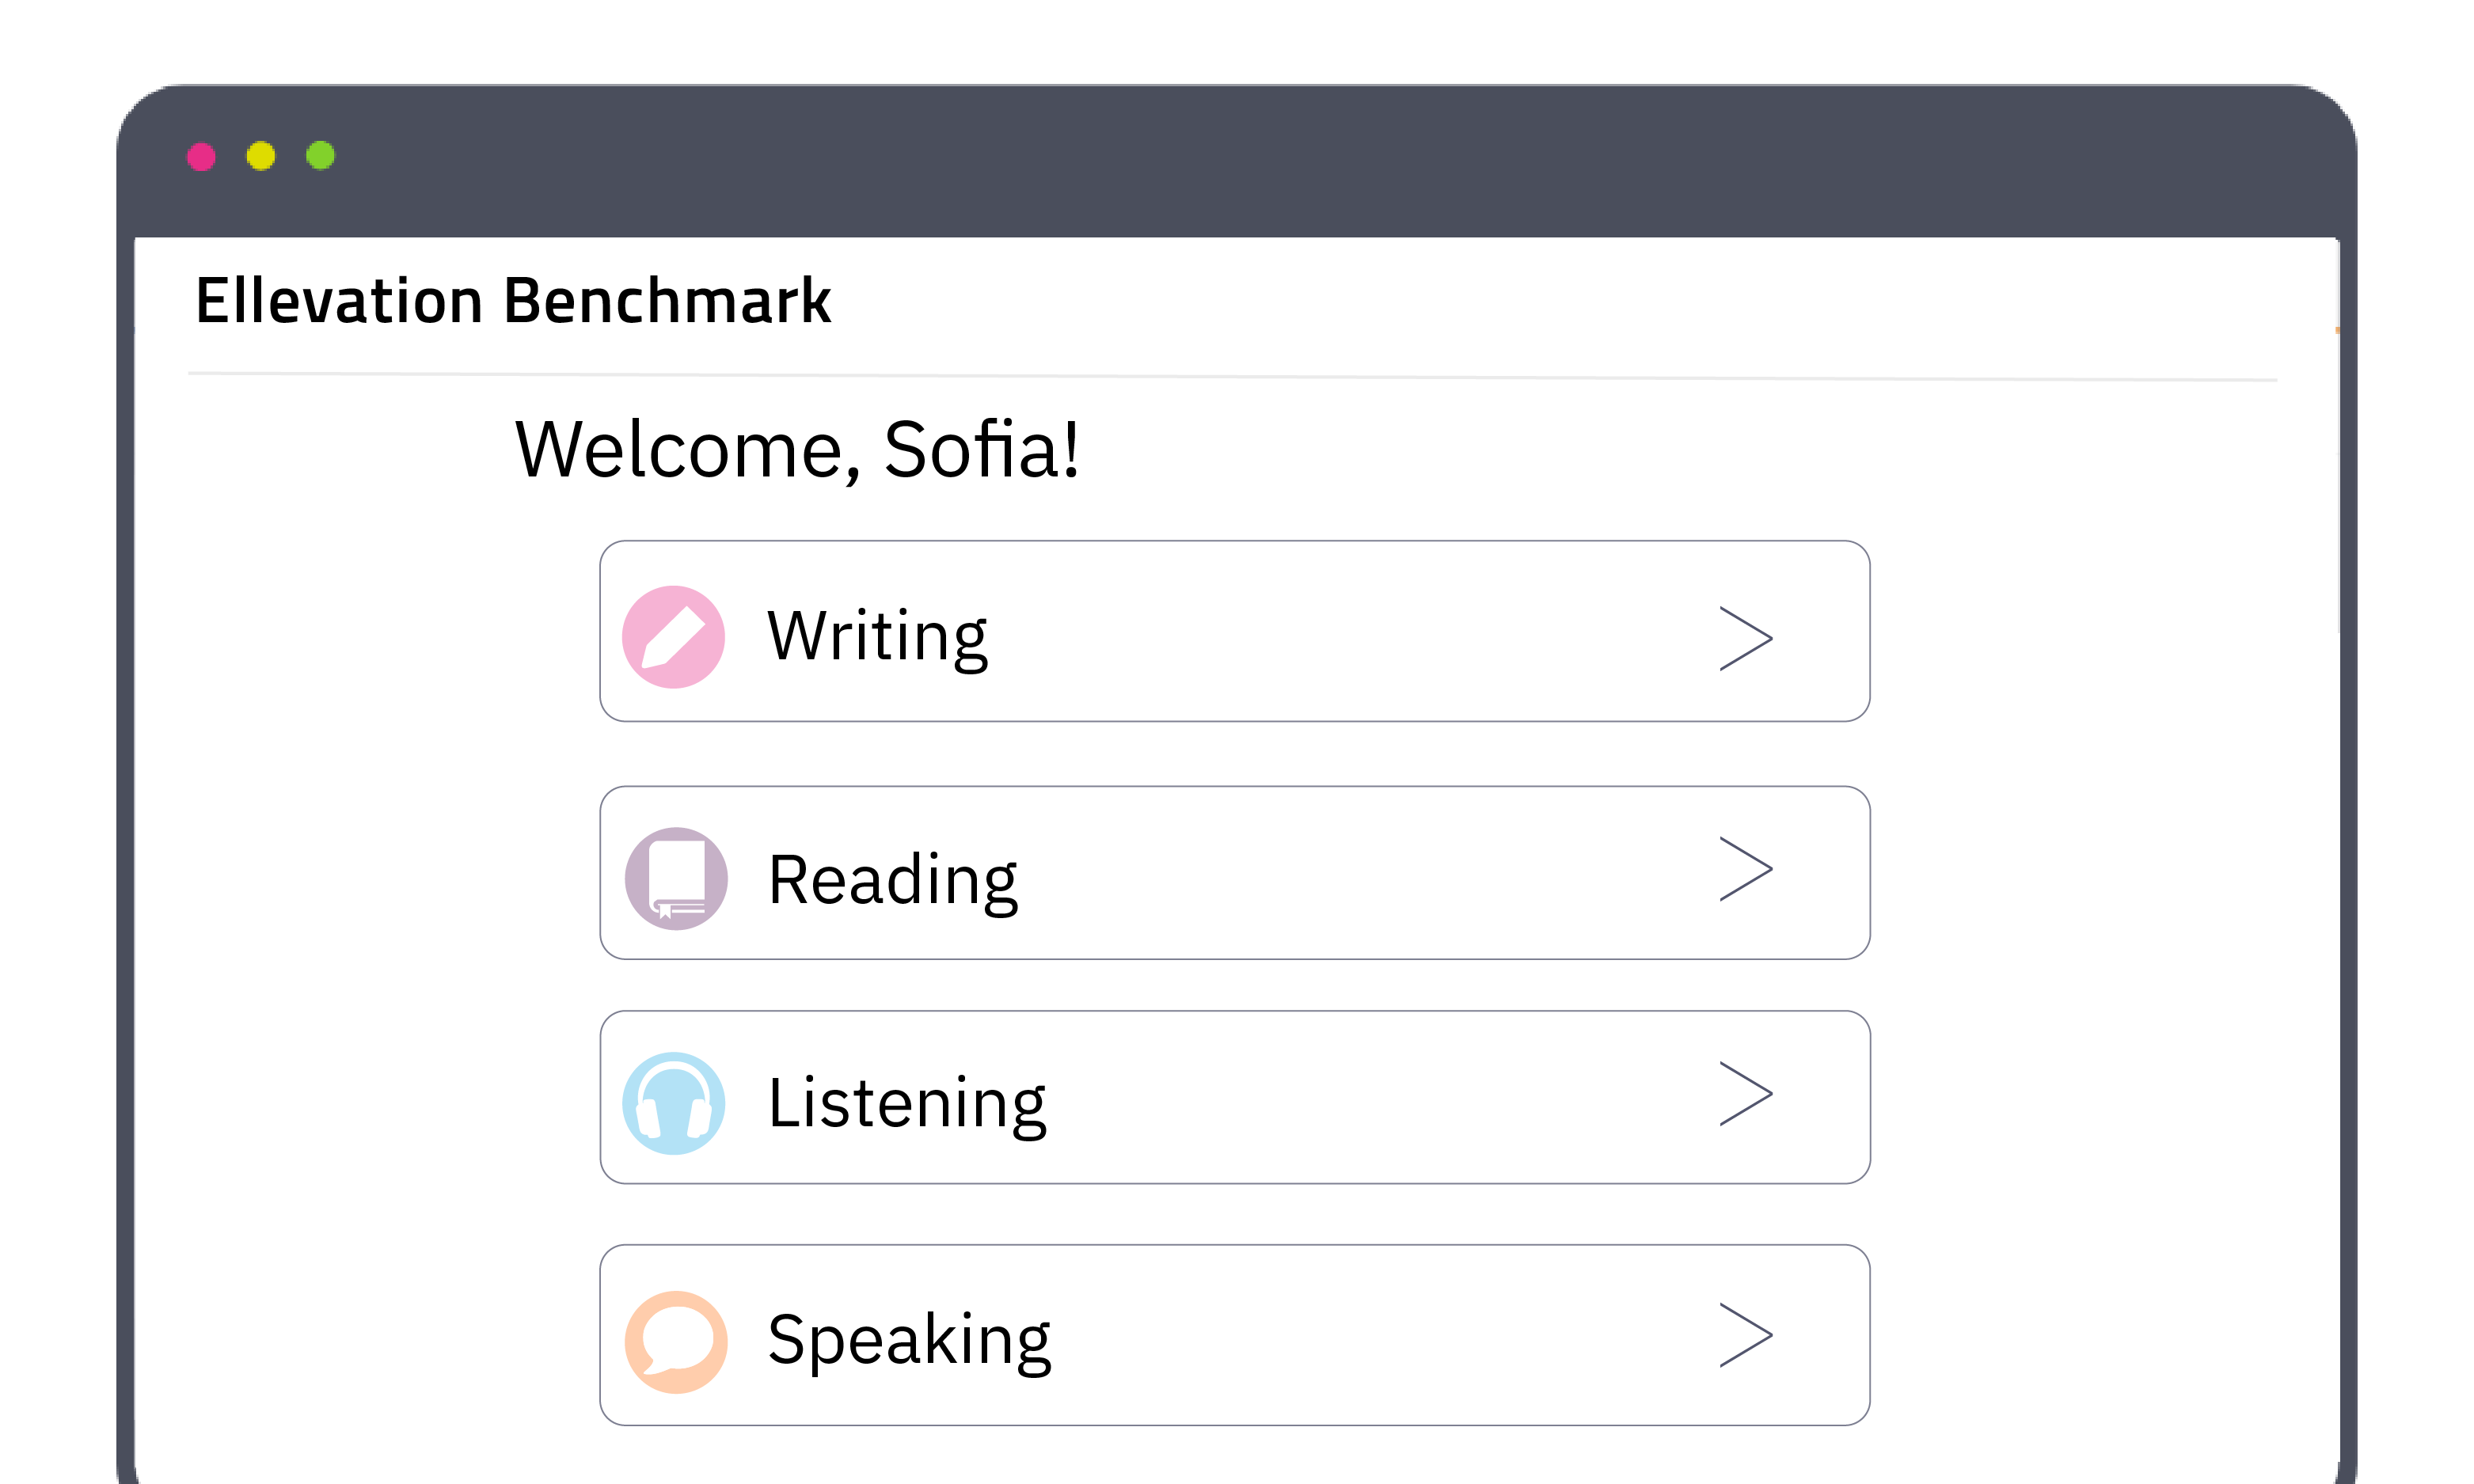Viewport: 2474px width, 1484px height.
Task: Click the purple book Reading icon
Action: click(676, 879)
